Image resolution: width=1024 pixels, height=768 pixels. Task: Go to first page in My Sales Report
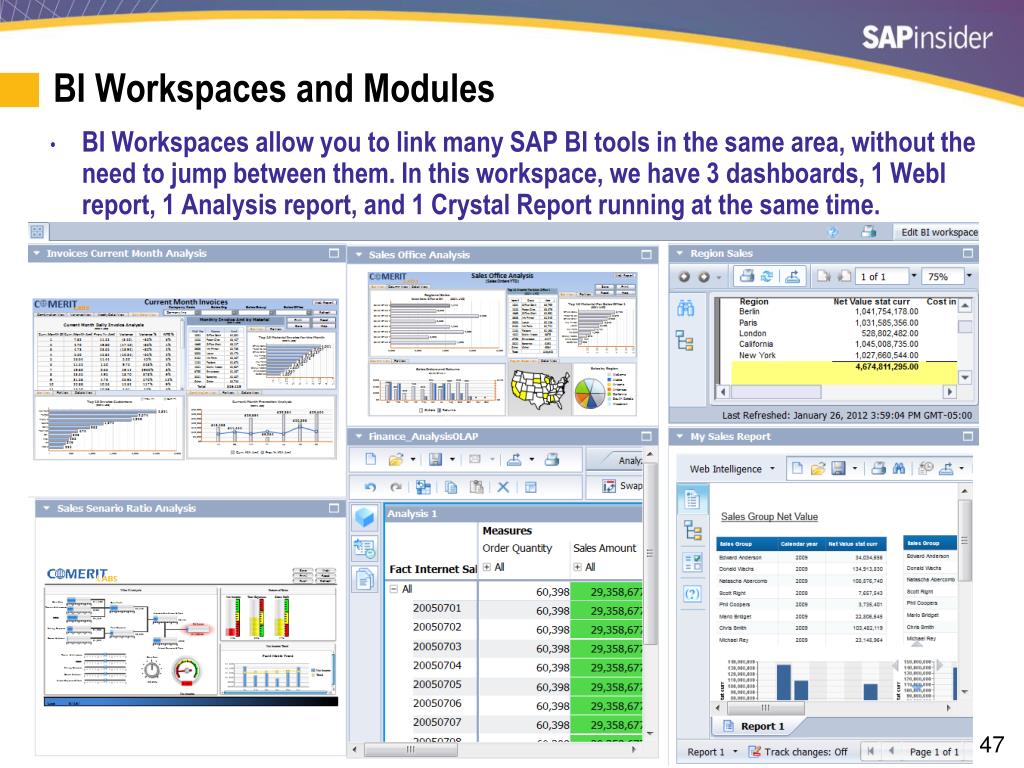click(x=871, y=752)
